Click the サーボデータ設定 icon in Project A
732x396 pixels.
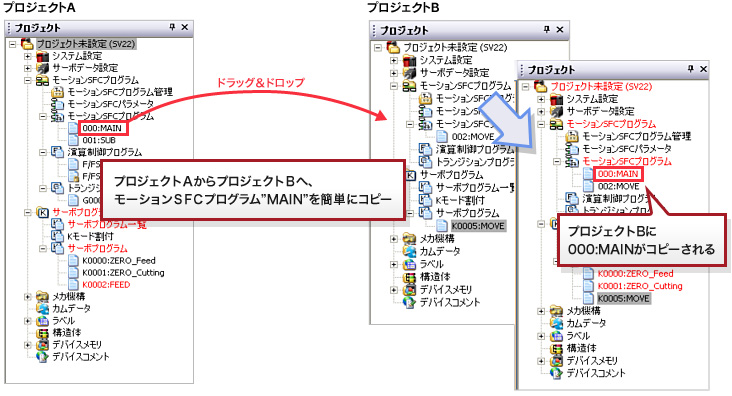coord(42,68)
